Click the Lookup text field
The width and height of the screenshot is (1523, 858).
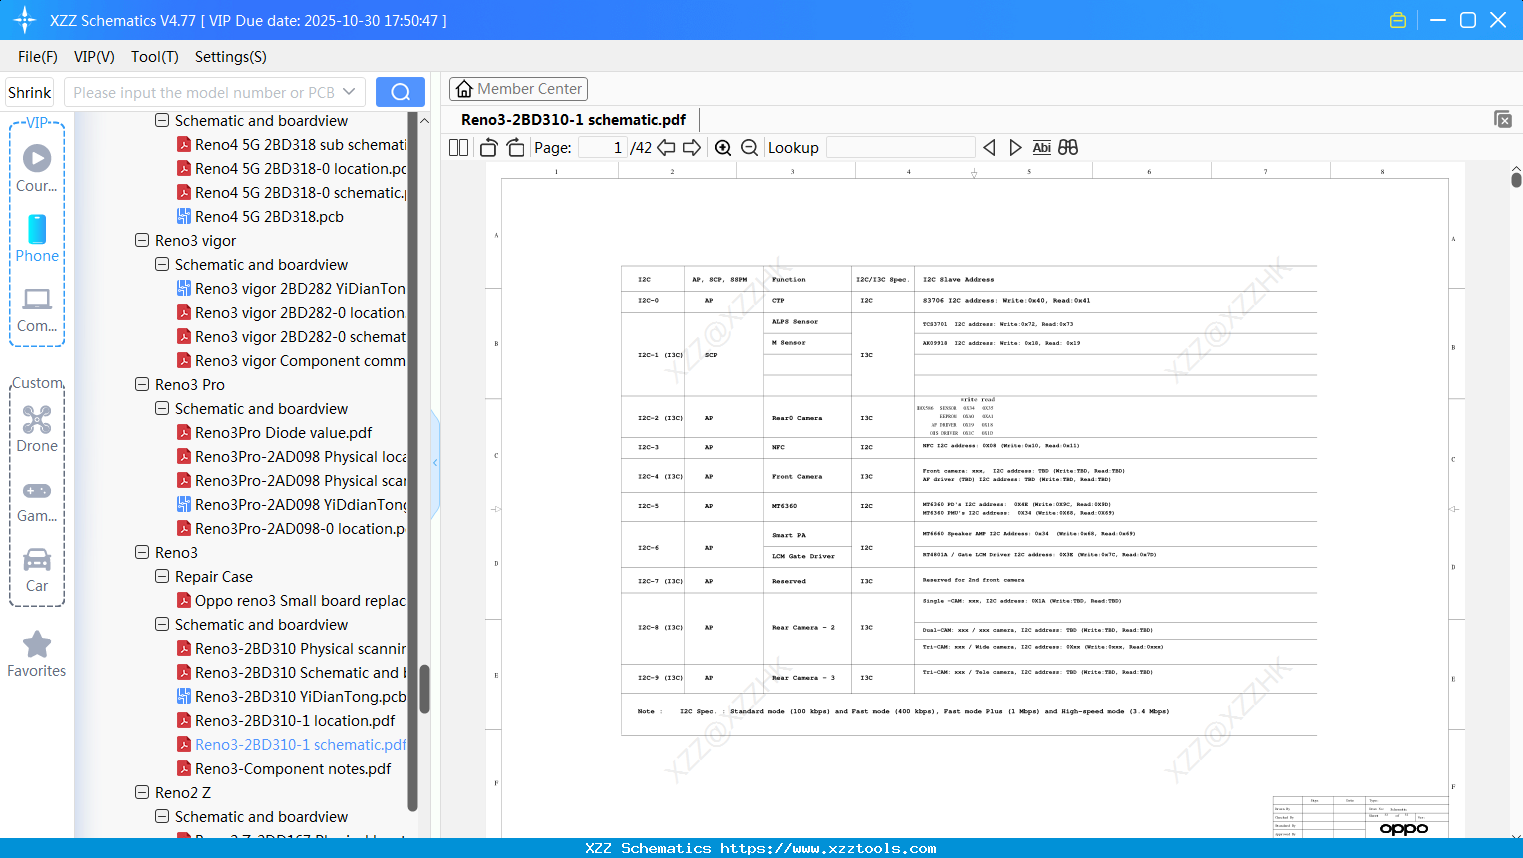pos(901,148)
